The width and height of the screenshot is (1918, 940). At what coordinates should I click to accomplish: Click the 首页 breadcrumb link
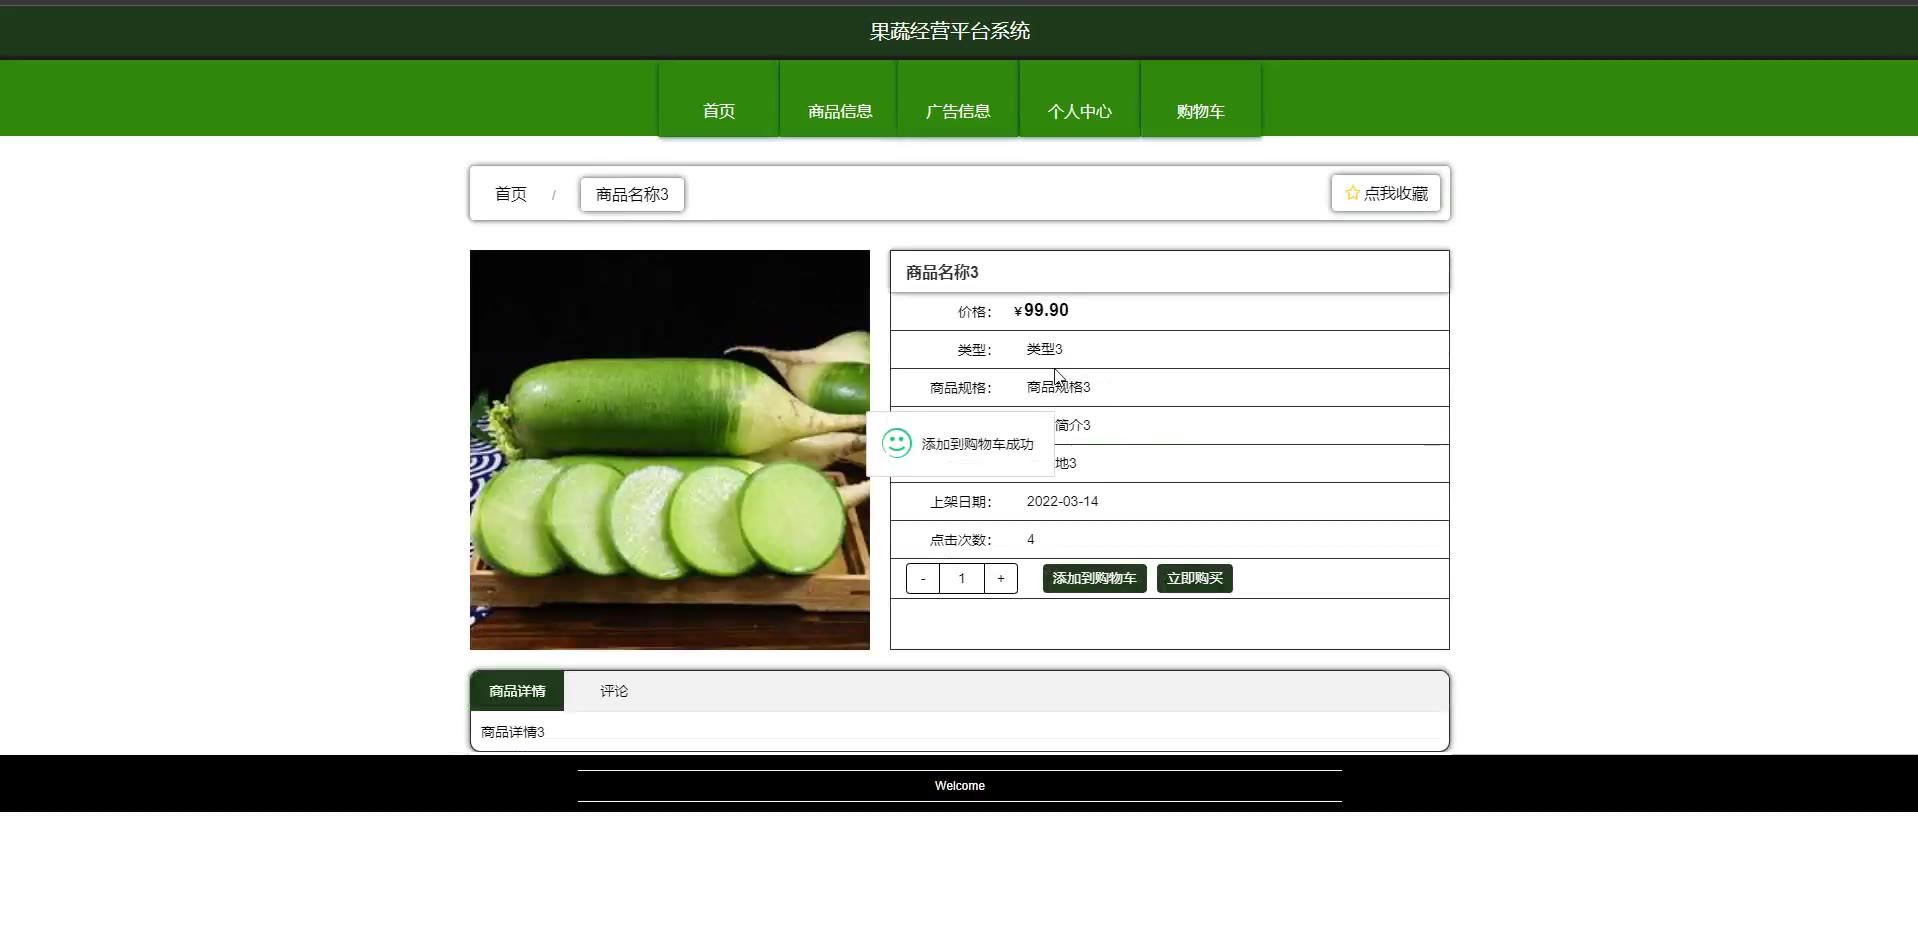pos(511,194)
